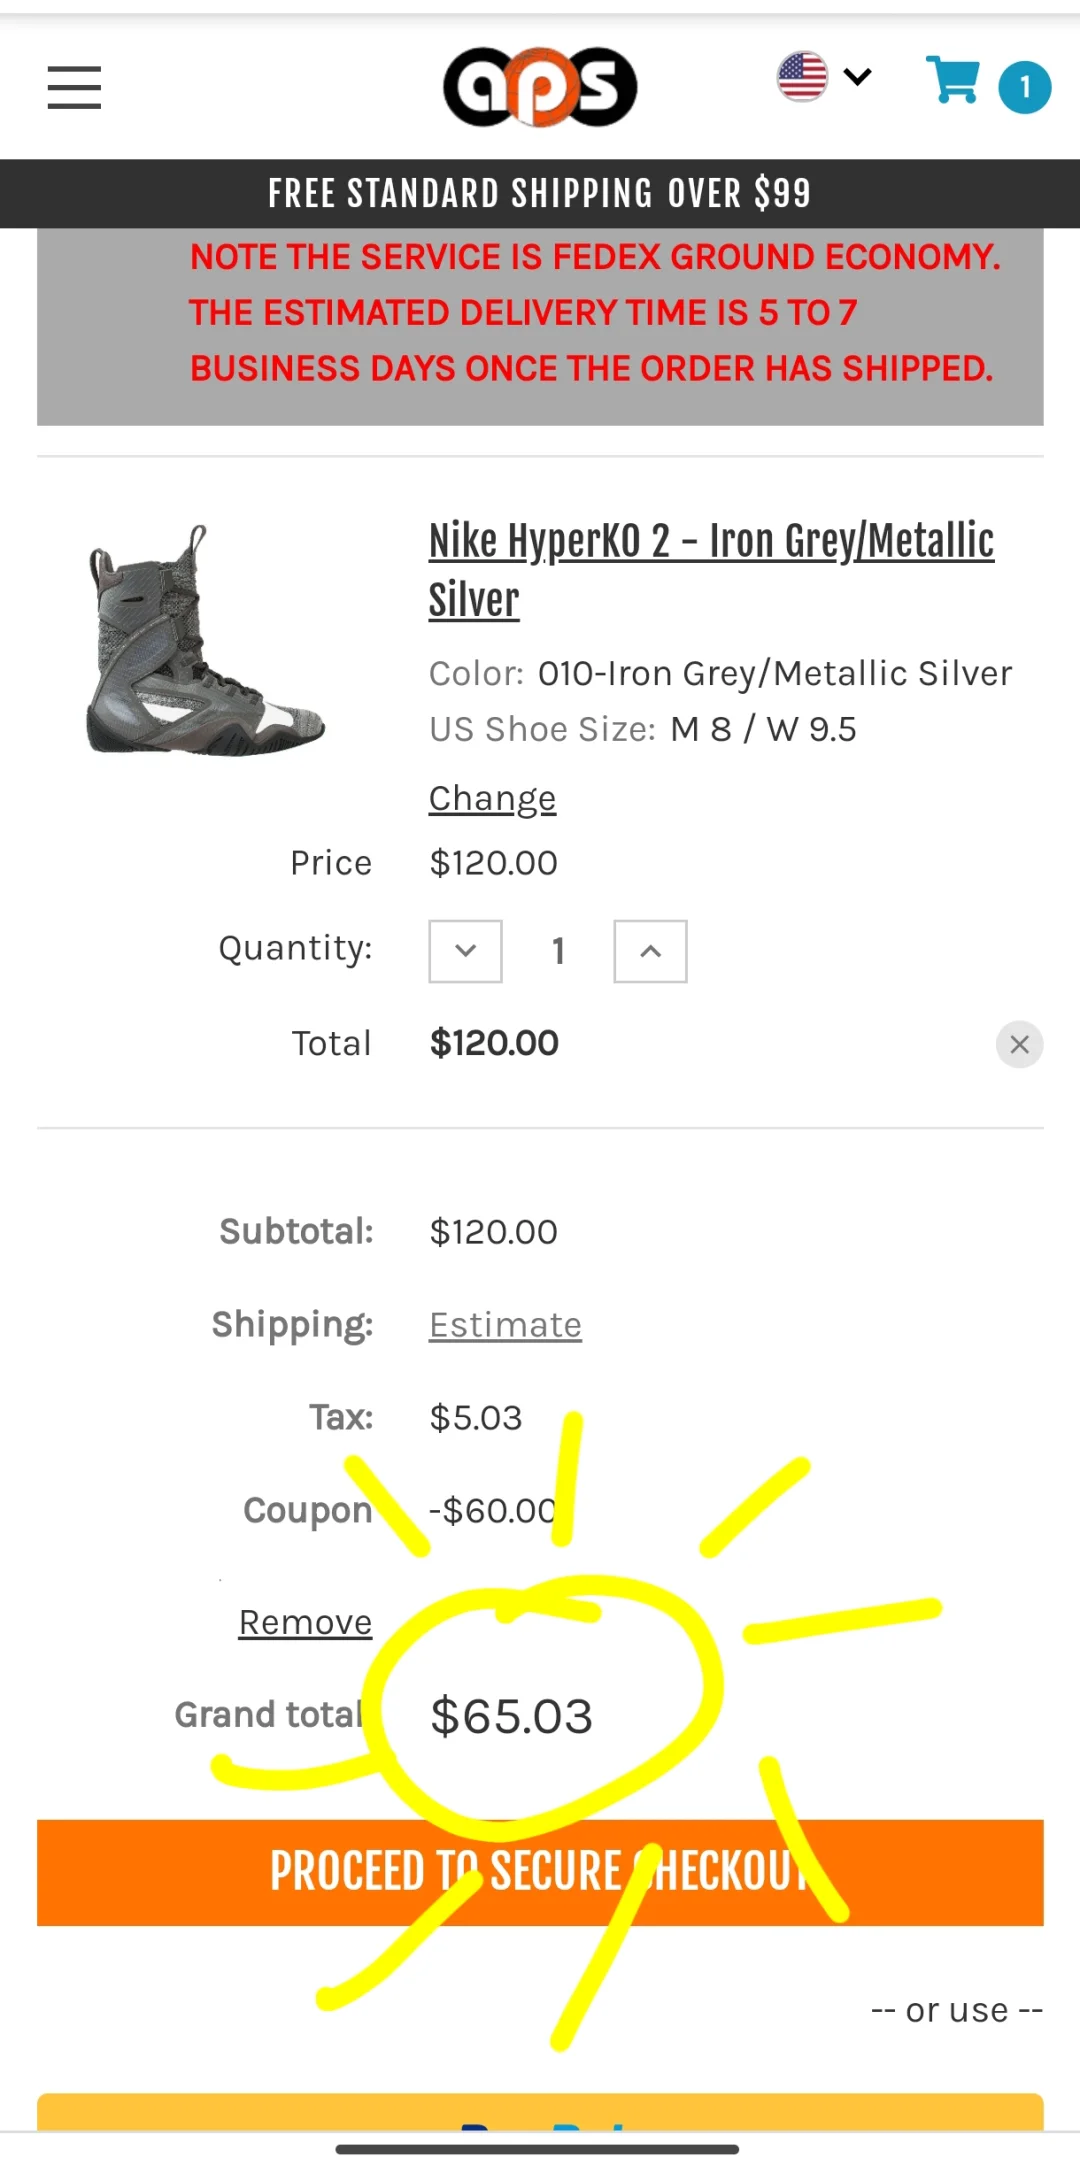Tap the free standard shipping banner
The height and width of the screenshot is (2173, 1080).
[x=540, y=193]
